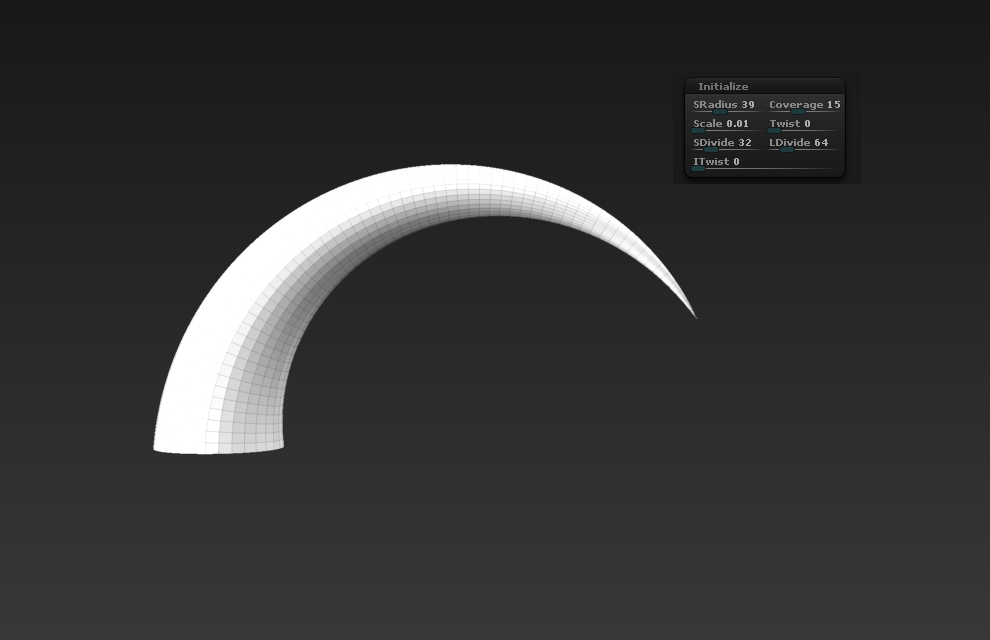990x640 pixels.
Task: Click the Scale value to edit it
Action: click(x=737, y=123)
